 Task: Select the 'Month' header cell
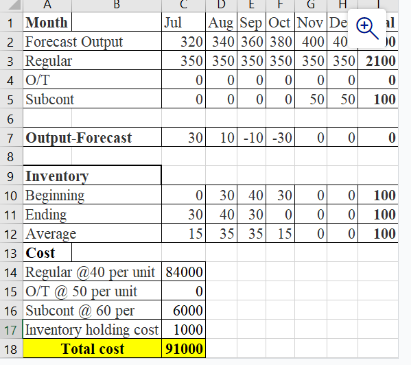click(x=47, y=23)
